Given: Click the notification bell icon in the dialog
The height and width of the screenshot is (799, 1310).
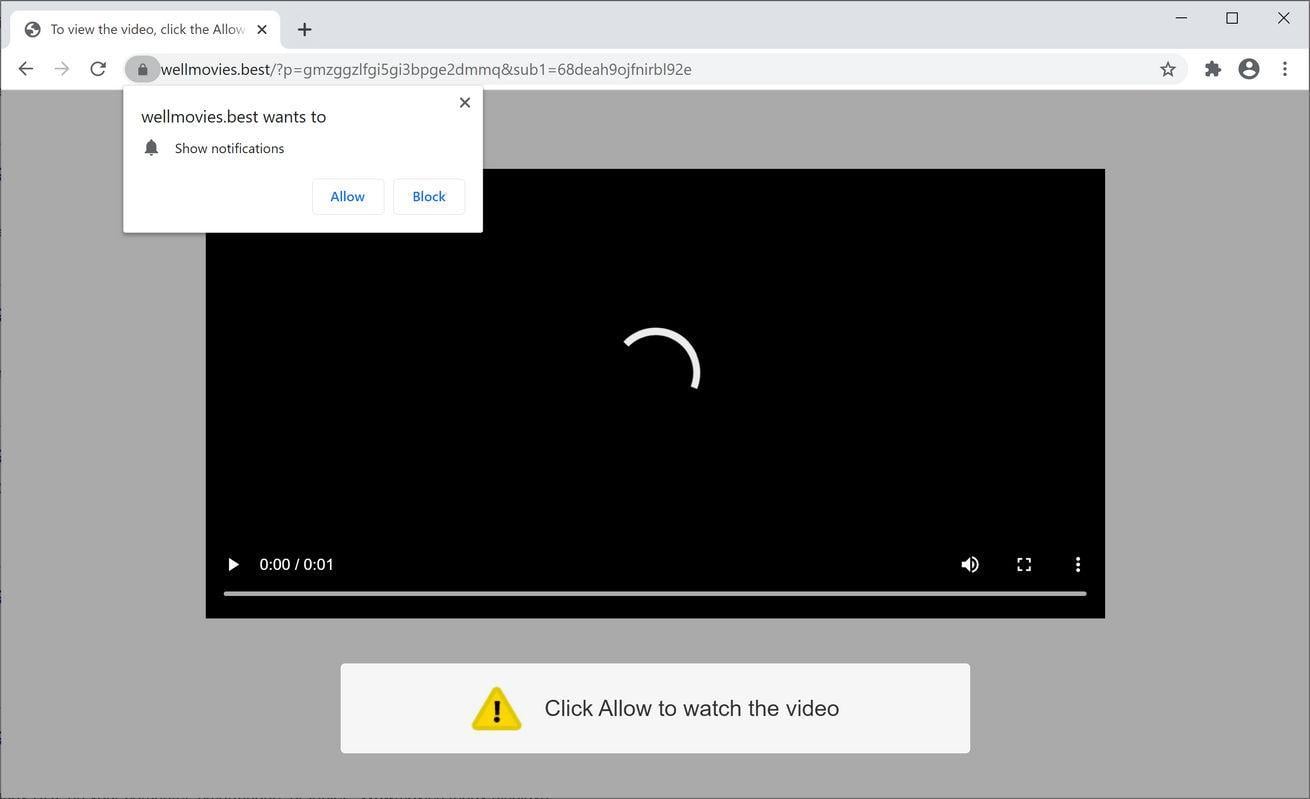Looking at the screenshot, I should [151, 147].
